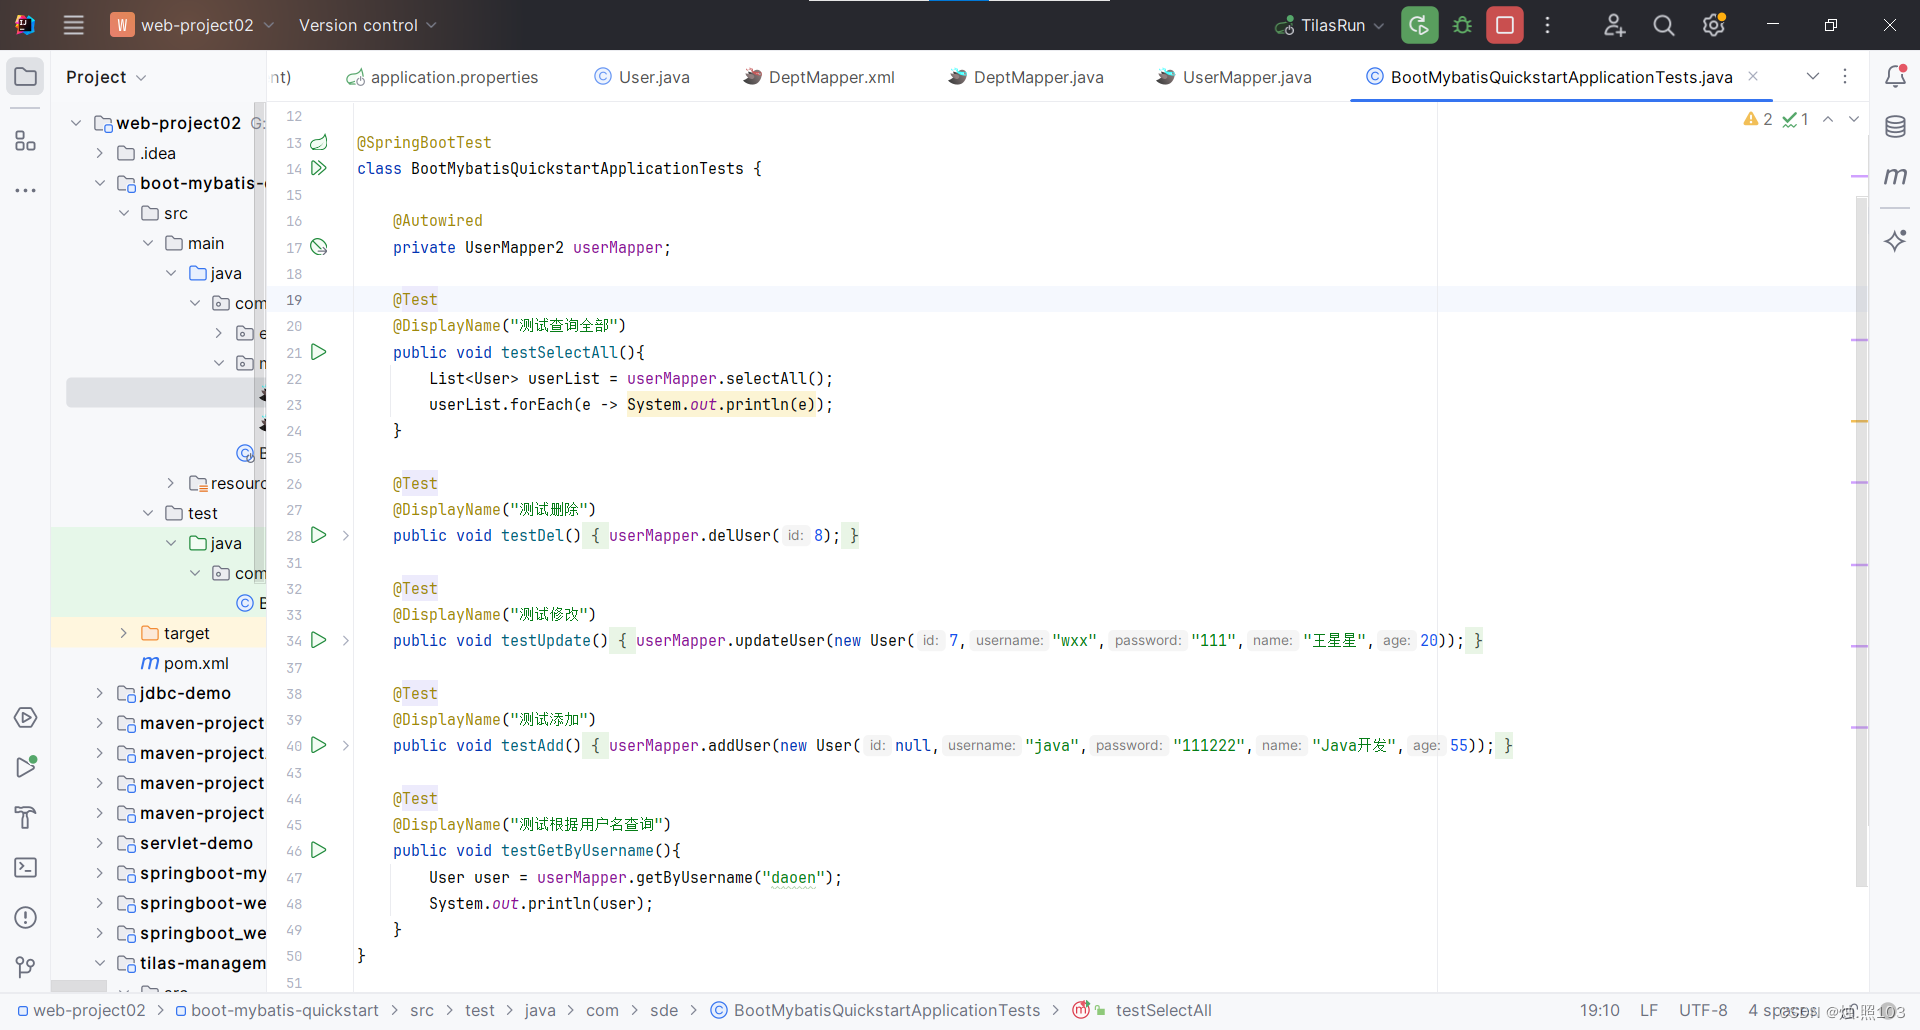This screenshot has width=1920, height=1030.
Task: Open the AI Assistant sparkle icon
Action: 1895,240
